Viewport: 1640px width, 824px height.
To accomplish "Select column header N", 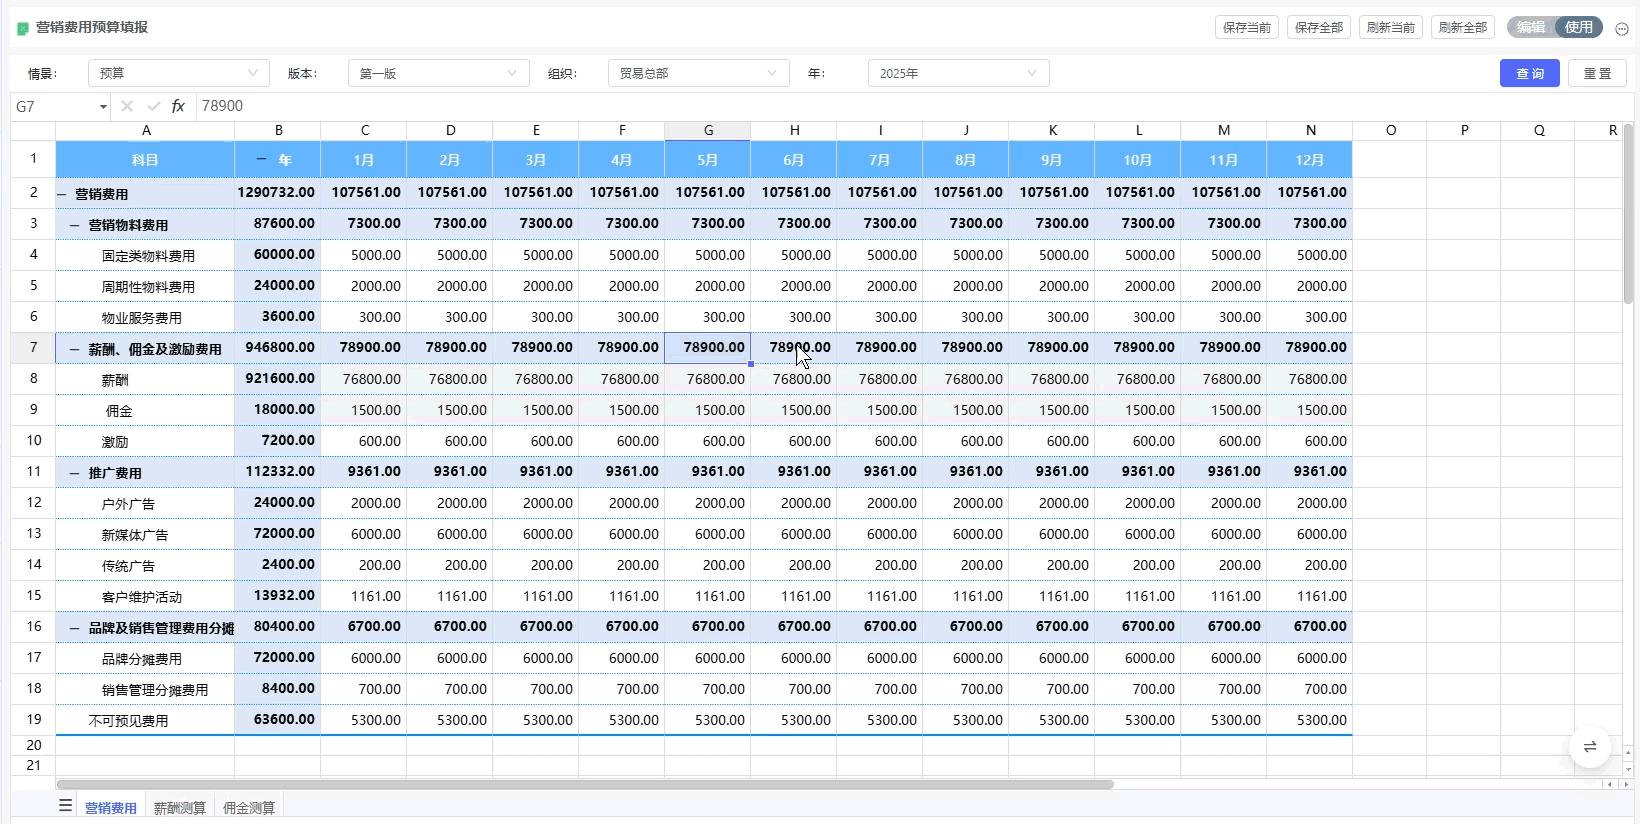I will [1310, 131].
